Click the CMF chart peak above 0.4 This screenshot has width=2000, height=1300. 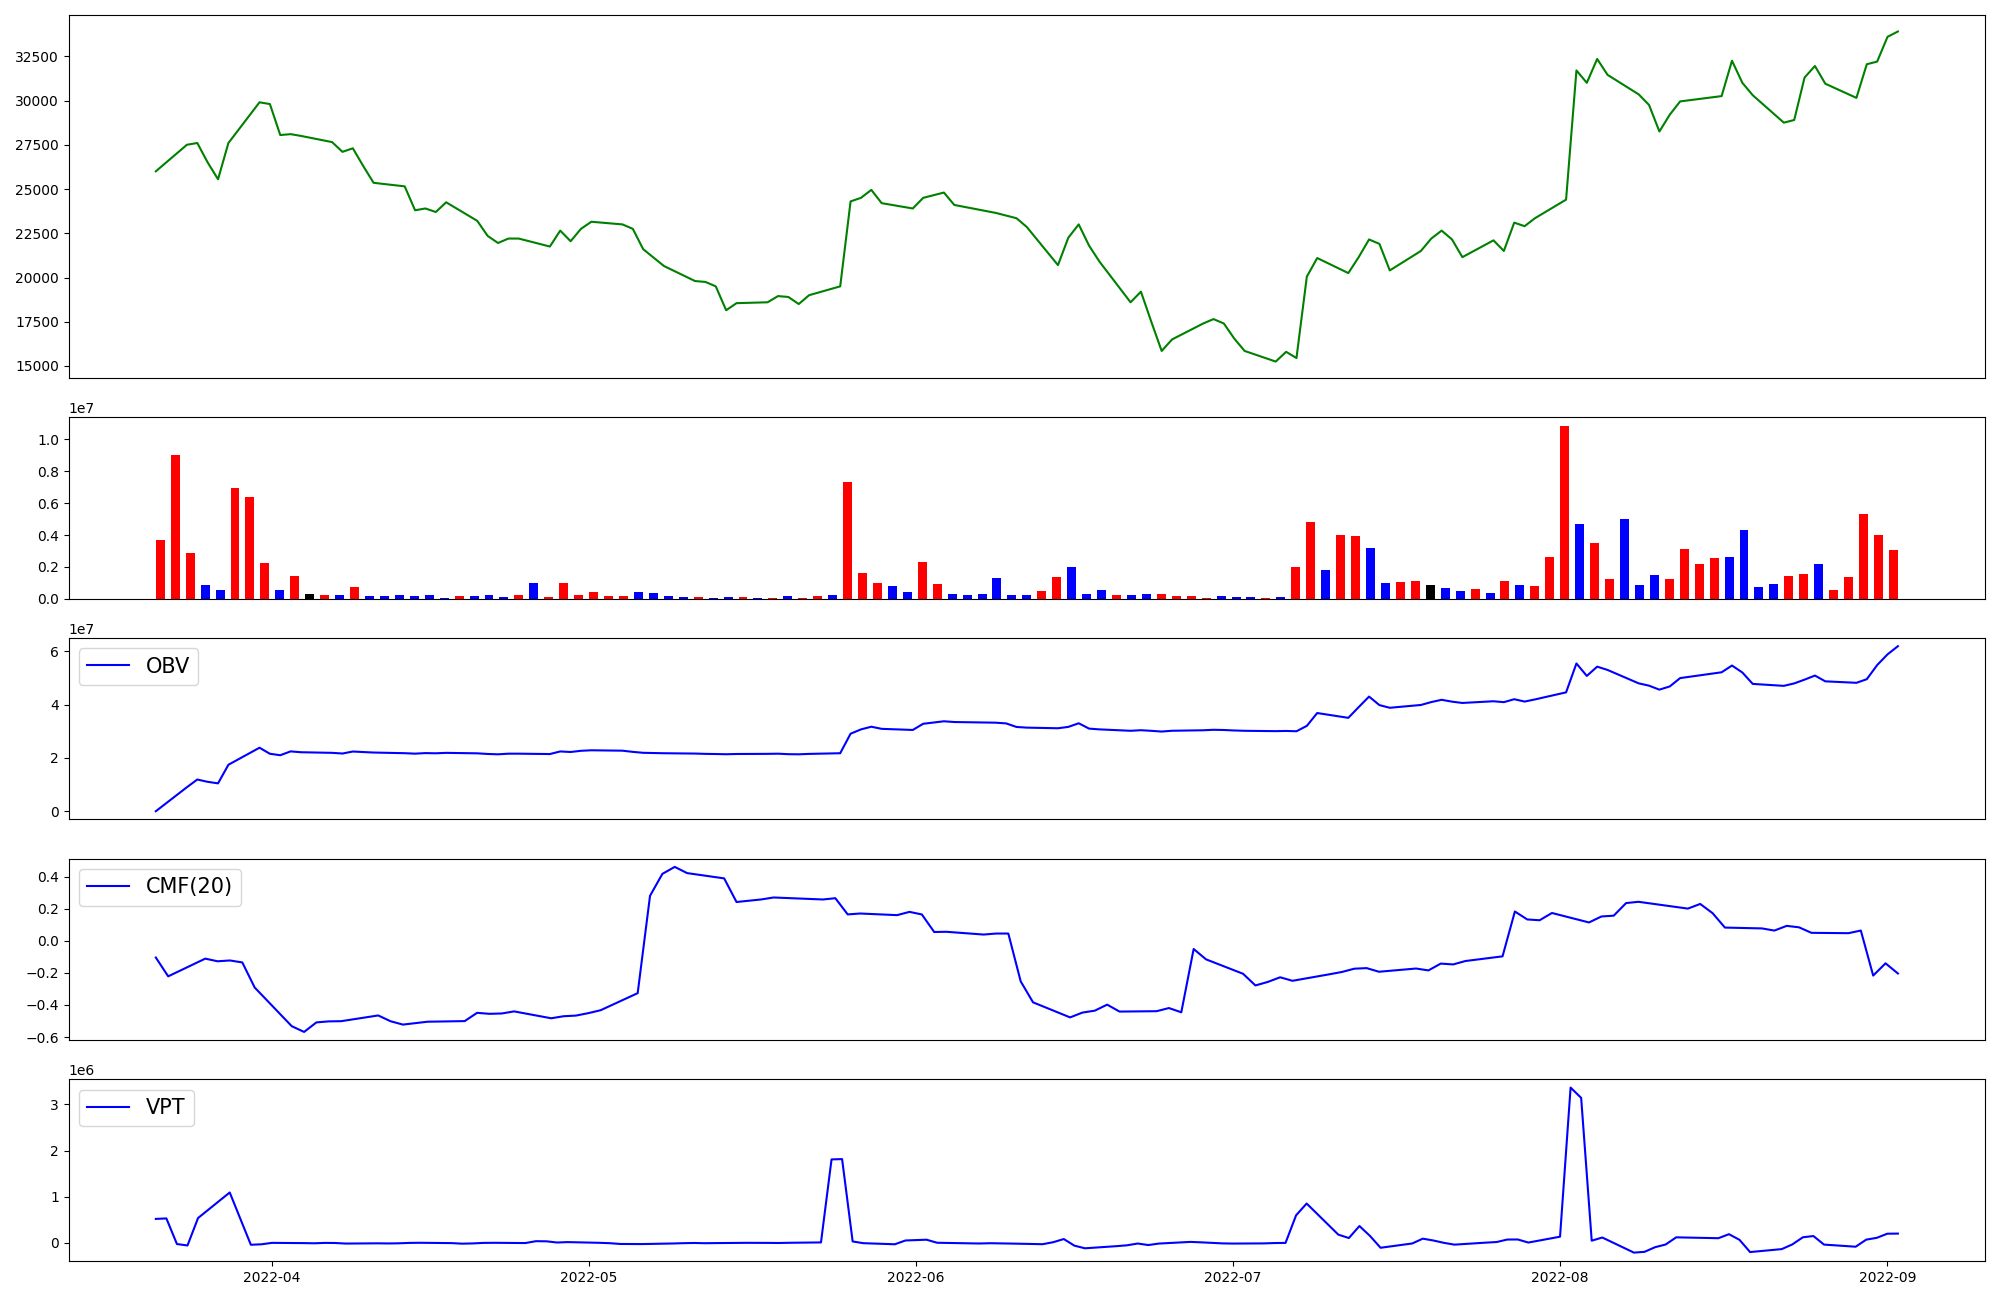675,867
